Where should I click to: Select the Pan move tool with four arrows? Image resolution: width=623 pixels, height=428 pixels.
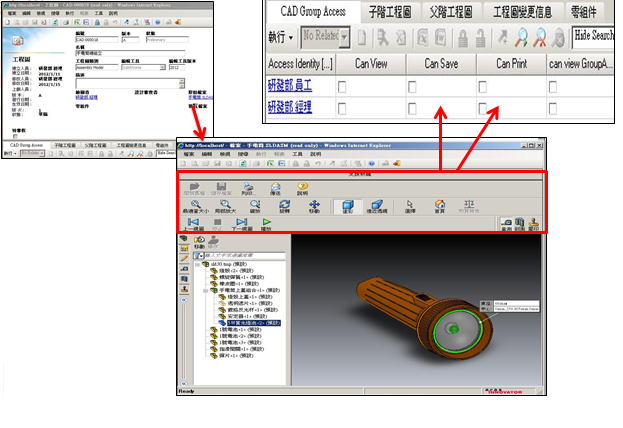coord(314,206)
